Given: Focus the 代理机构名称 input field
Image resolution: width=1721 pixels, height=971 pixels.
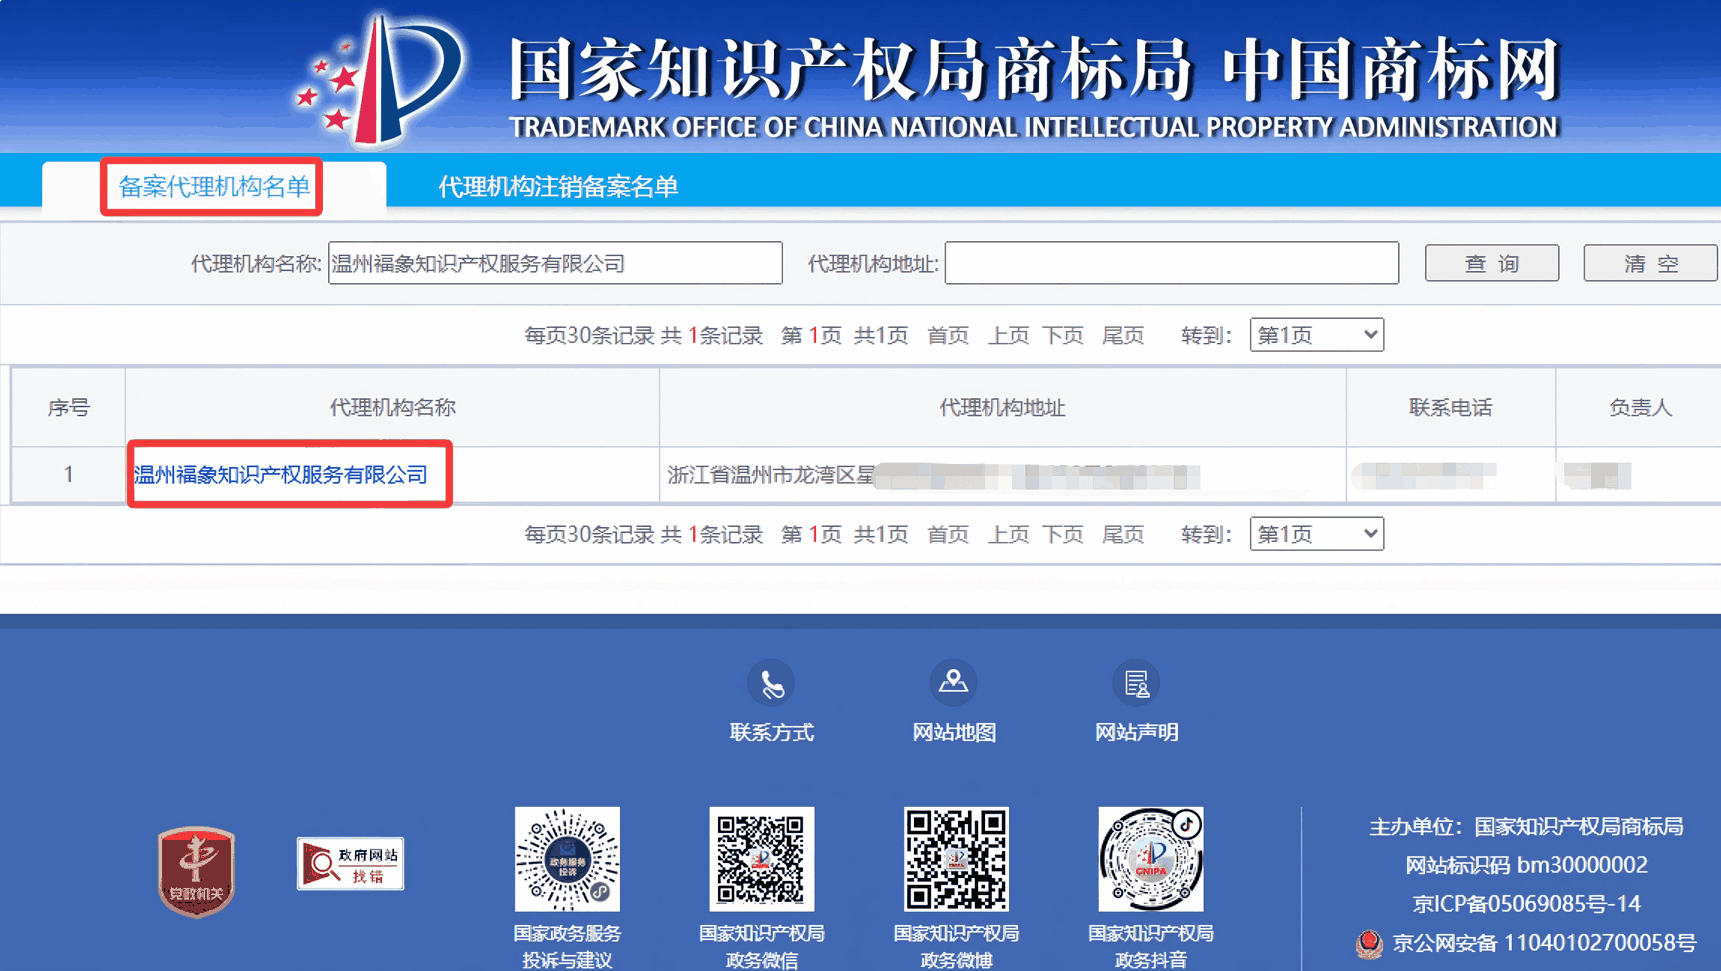Looking at the screenshot, I should point(555,263).
